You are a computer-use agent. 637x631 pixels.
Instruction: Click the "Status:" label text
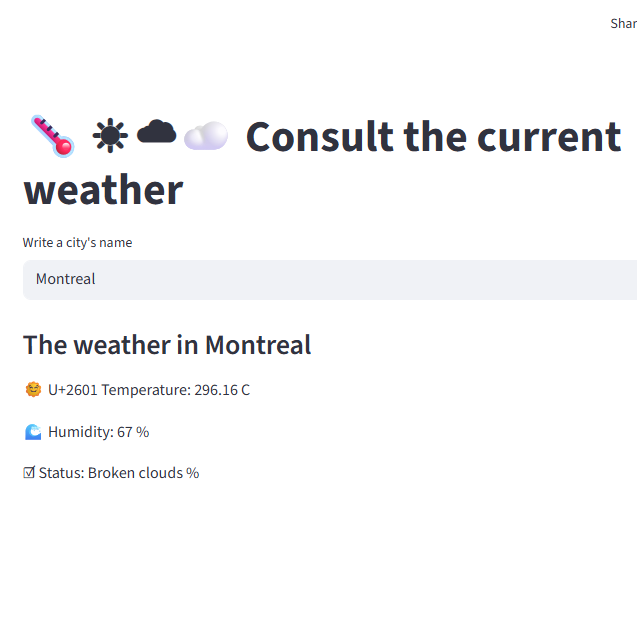[61, 473]
